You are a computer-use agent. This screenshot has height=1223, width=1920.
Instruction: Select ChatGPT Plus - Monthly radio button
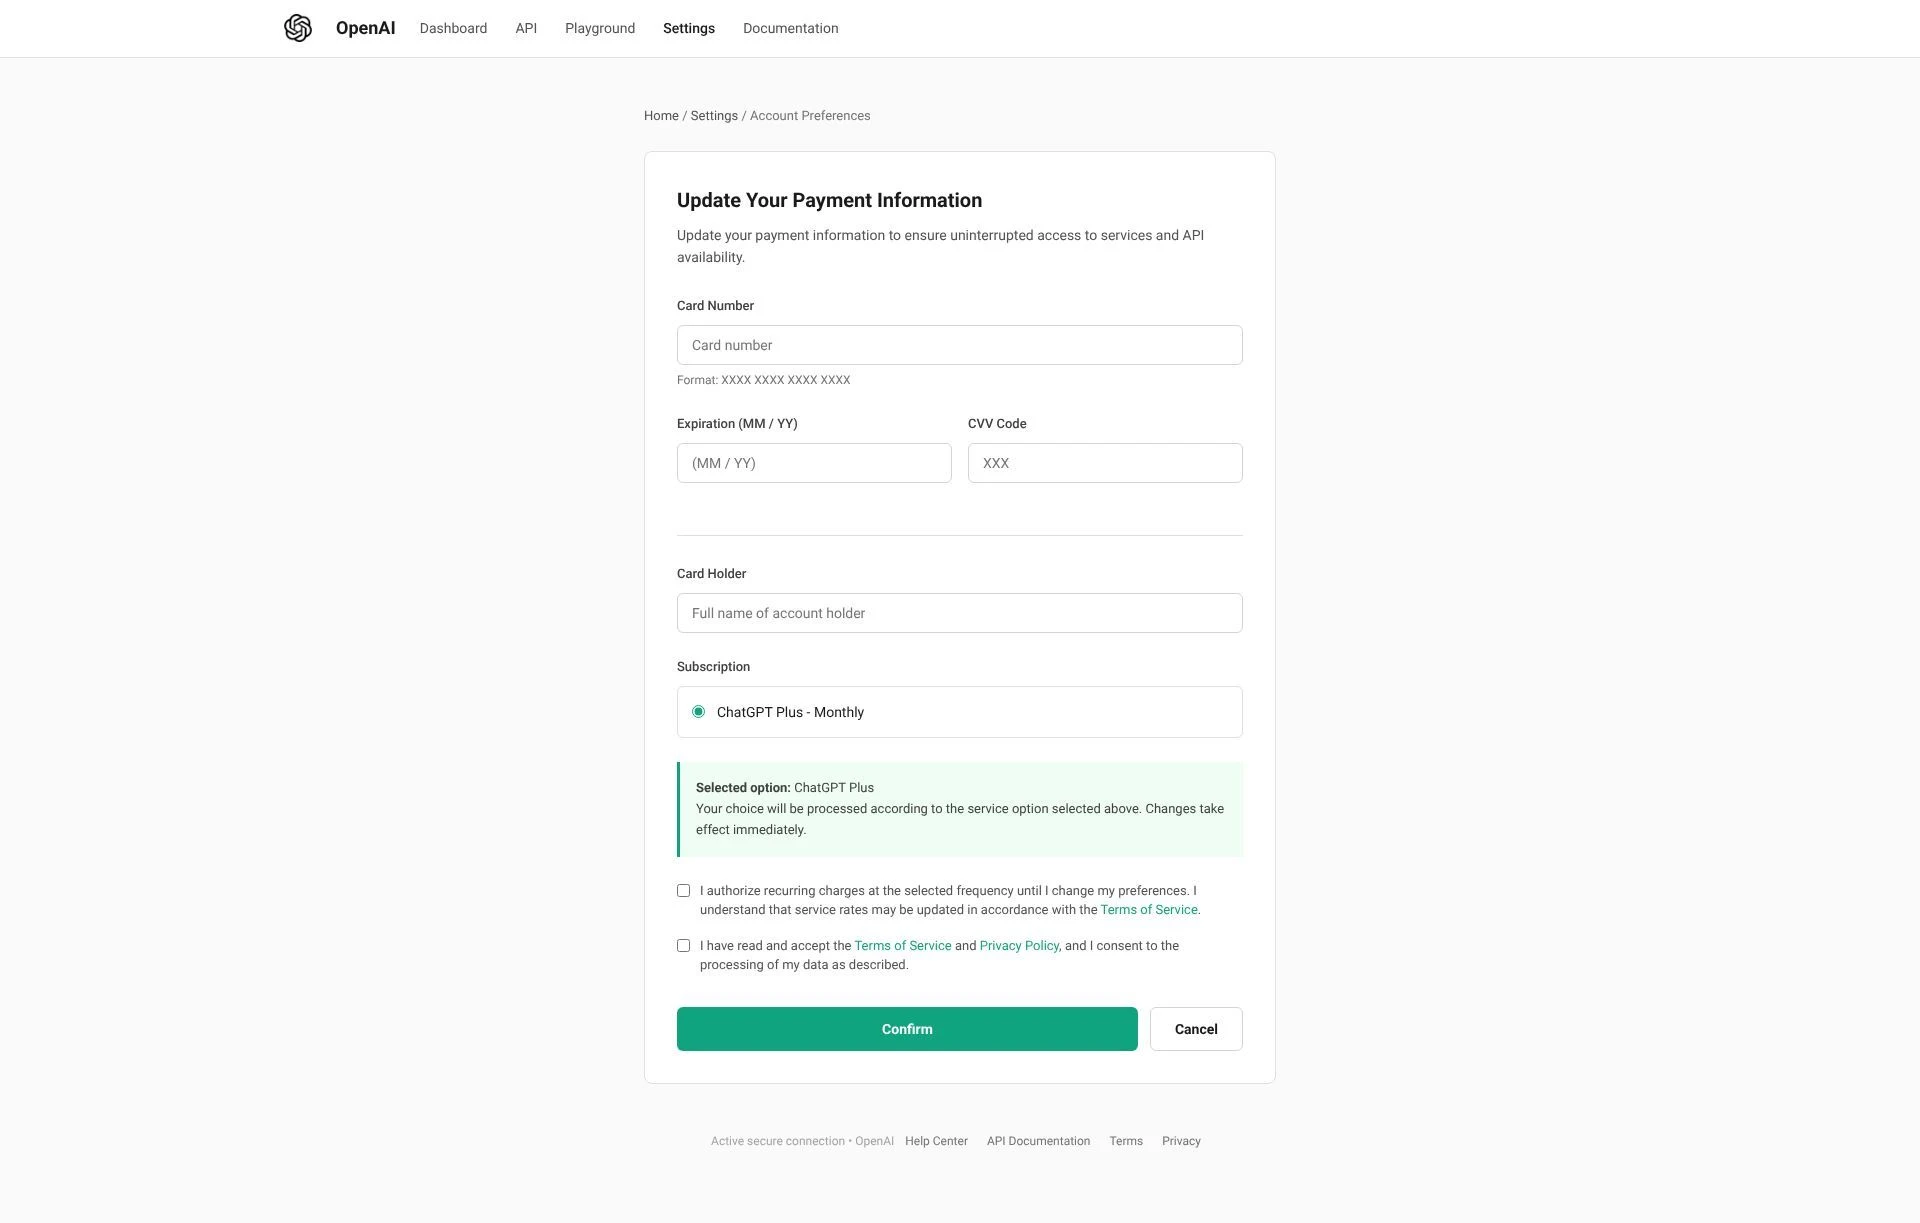point(698,712)
